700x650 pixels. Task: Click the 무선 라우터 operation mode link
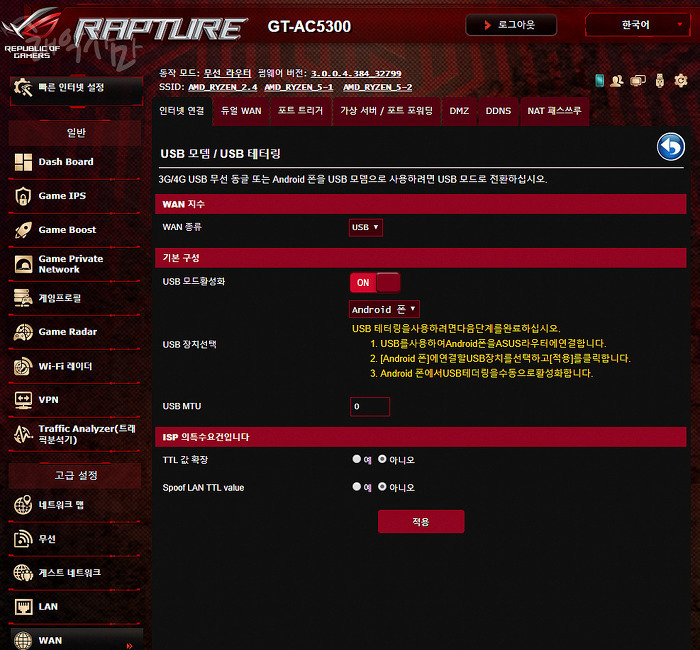coord(227,73)
